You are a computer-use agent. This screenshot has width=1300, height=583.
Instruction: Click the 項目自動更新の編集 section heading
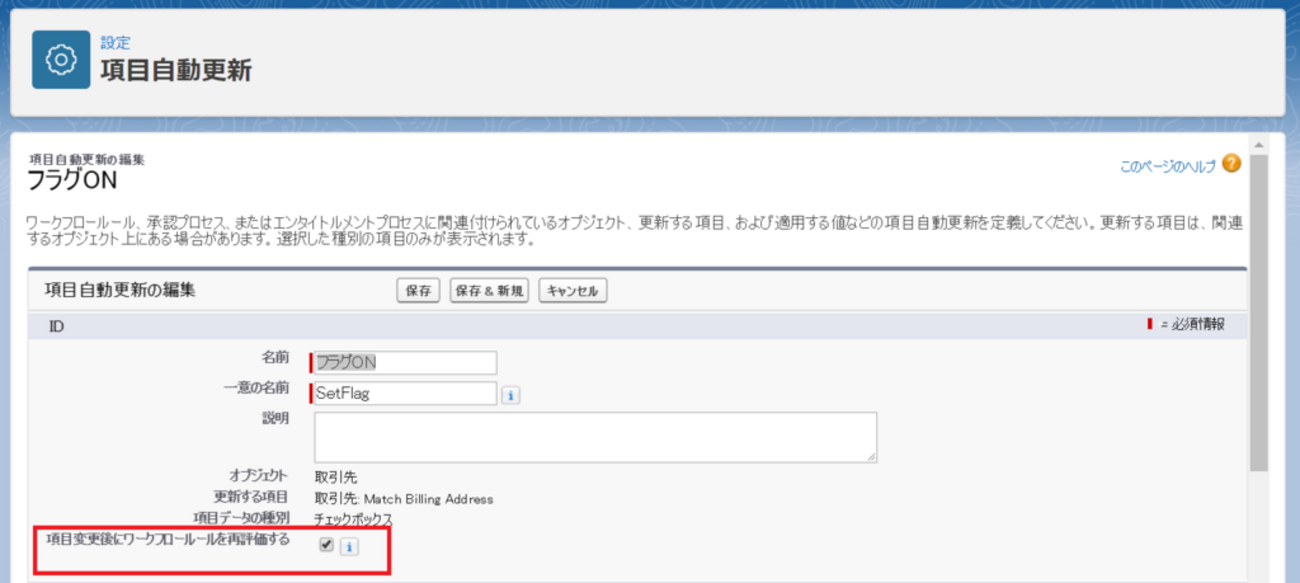pyautogui.click(x=120, y=290)
